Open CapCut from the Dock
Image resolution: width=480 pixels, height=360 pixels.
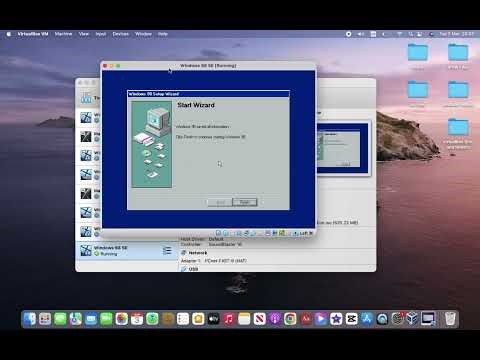[352, 319]
